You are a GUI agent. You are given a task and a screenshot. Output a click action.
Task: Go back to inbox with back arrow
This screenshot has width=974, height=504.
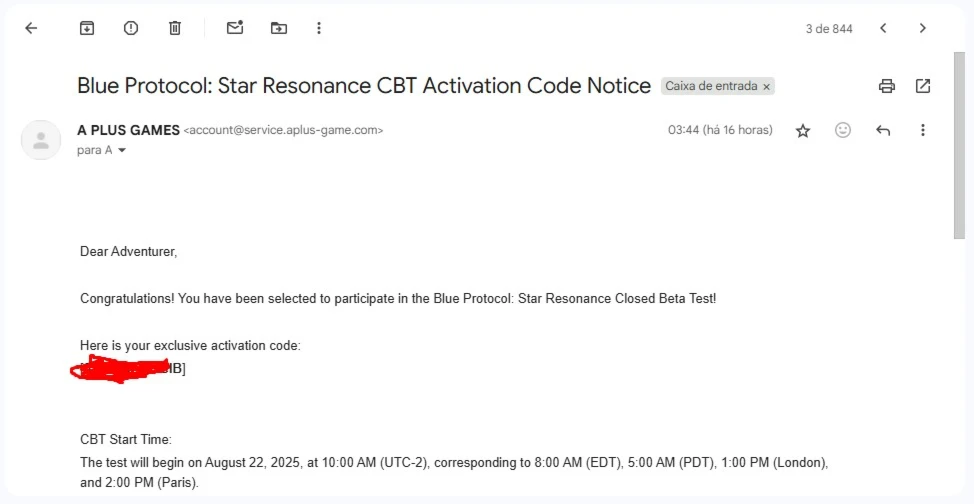point(31,28)
